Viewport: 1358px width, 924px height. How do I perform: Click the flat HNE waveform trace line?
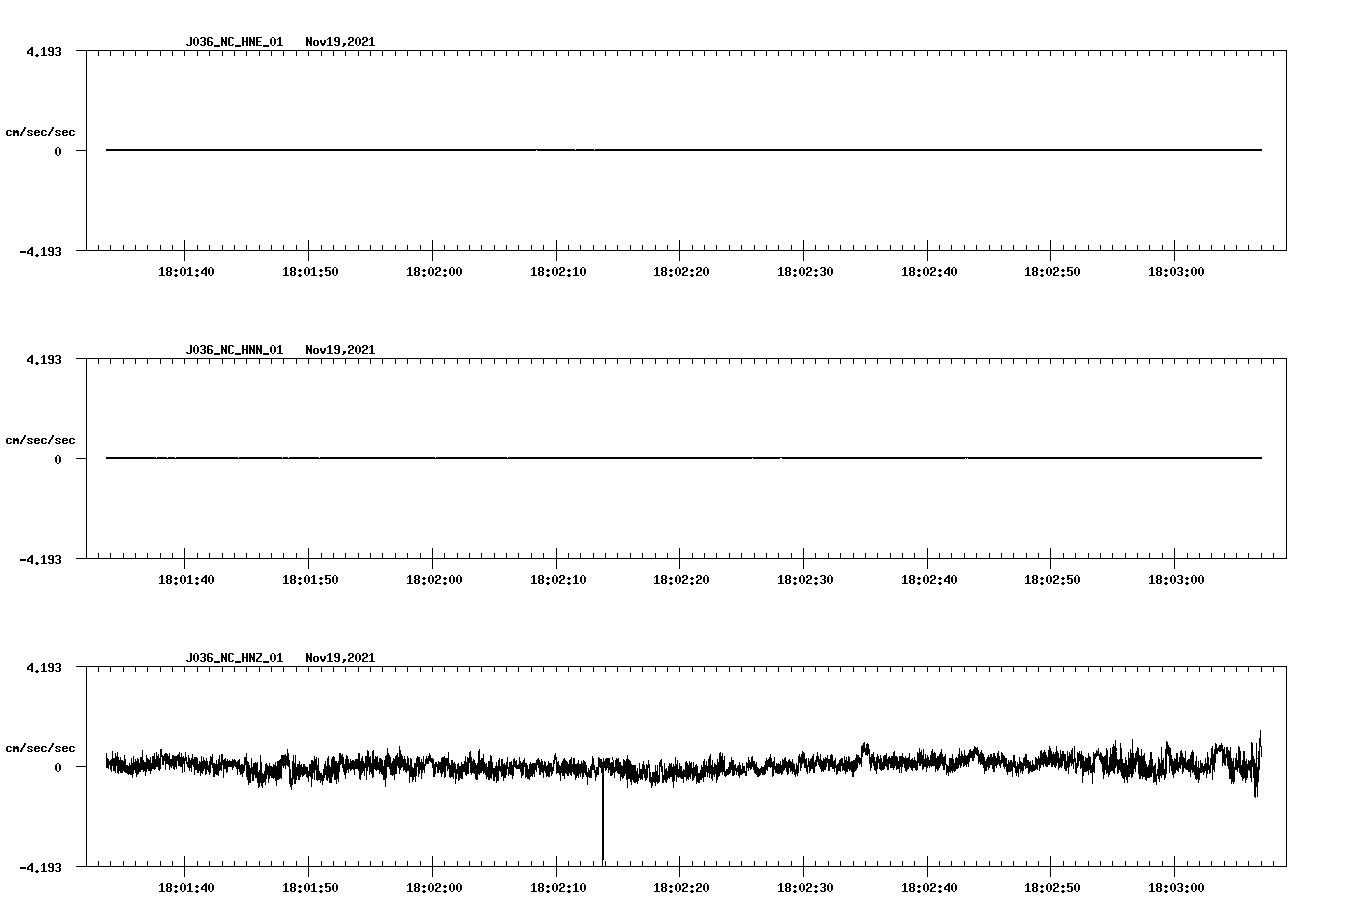[684, 150]
